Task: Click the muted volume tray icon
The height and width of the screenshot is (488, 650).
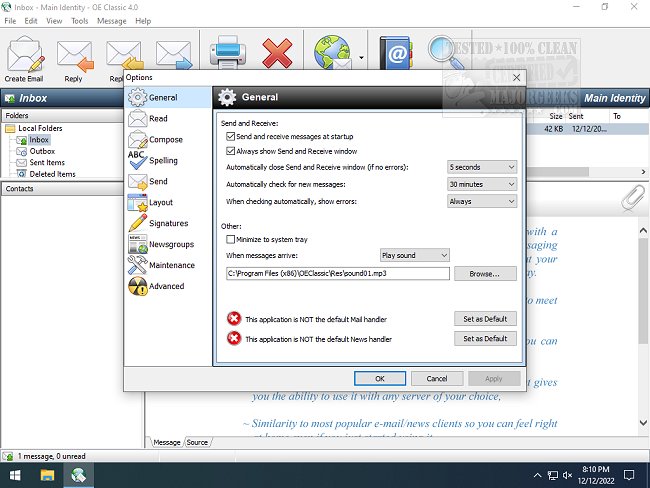Action: coord(568,475)
